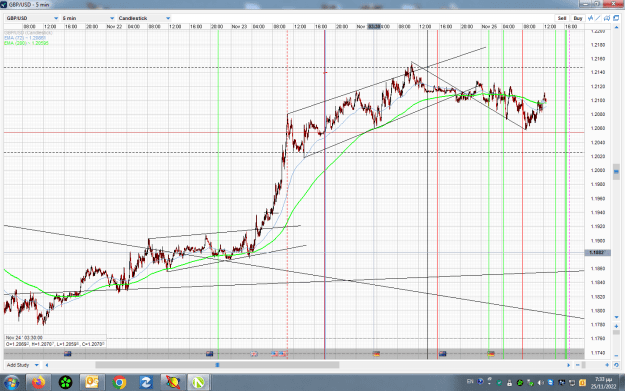
Task: Click the EMA (200) study label
Action: pos(26,43)
